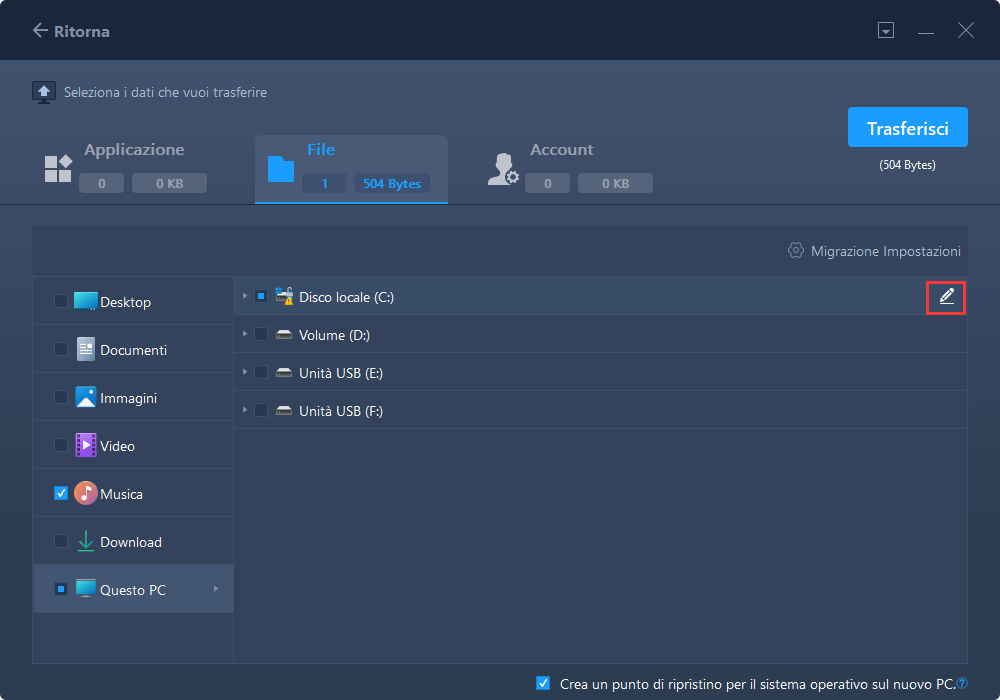The width and height of the screenshot is (1000, 700).
Task: Click the Unità USB (E:) drive icon
Action: [284, 372]
